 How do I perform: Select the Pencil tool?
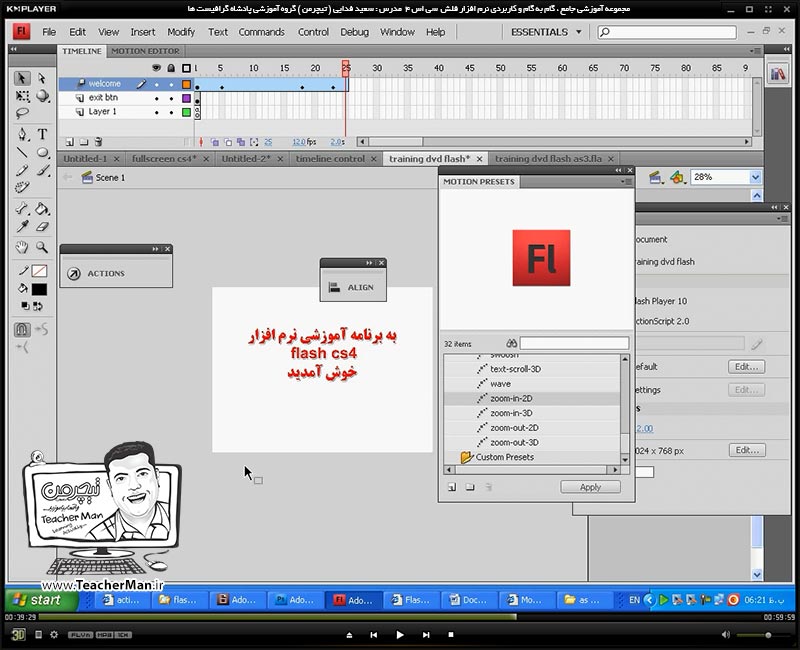point(22,170)
